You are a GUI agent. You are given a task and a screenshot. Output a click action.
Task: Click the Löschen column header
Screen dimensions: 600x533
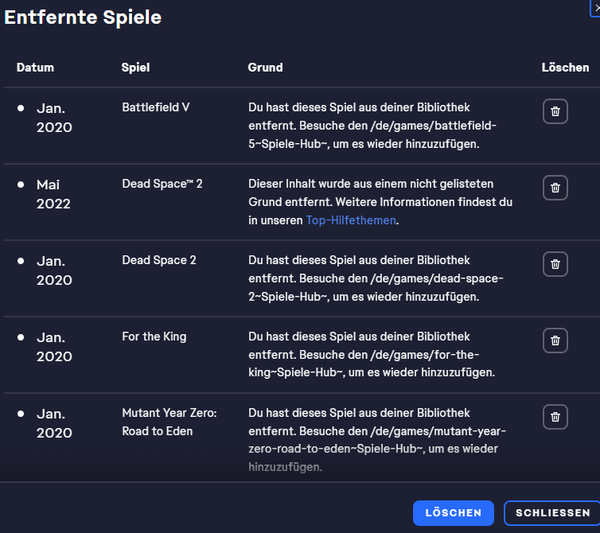tap(565, 68)
